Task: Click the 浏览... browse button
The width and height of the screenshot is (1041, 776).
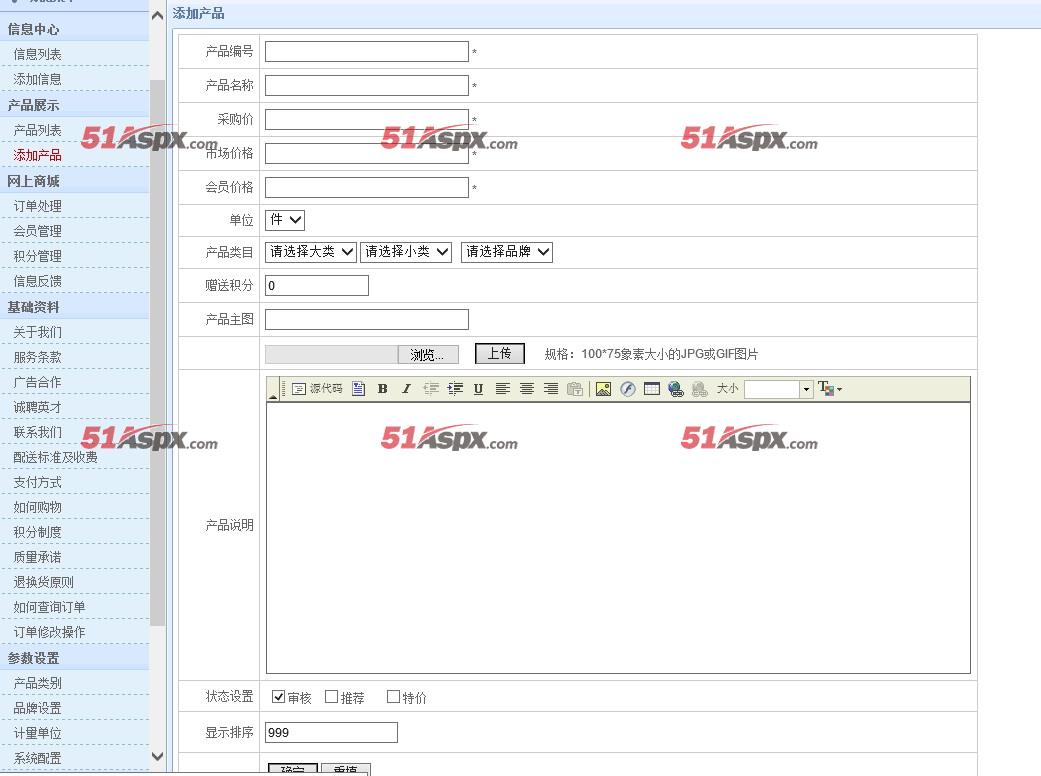Action: click(428, 354)
